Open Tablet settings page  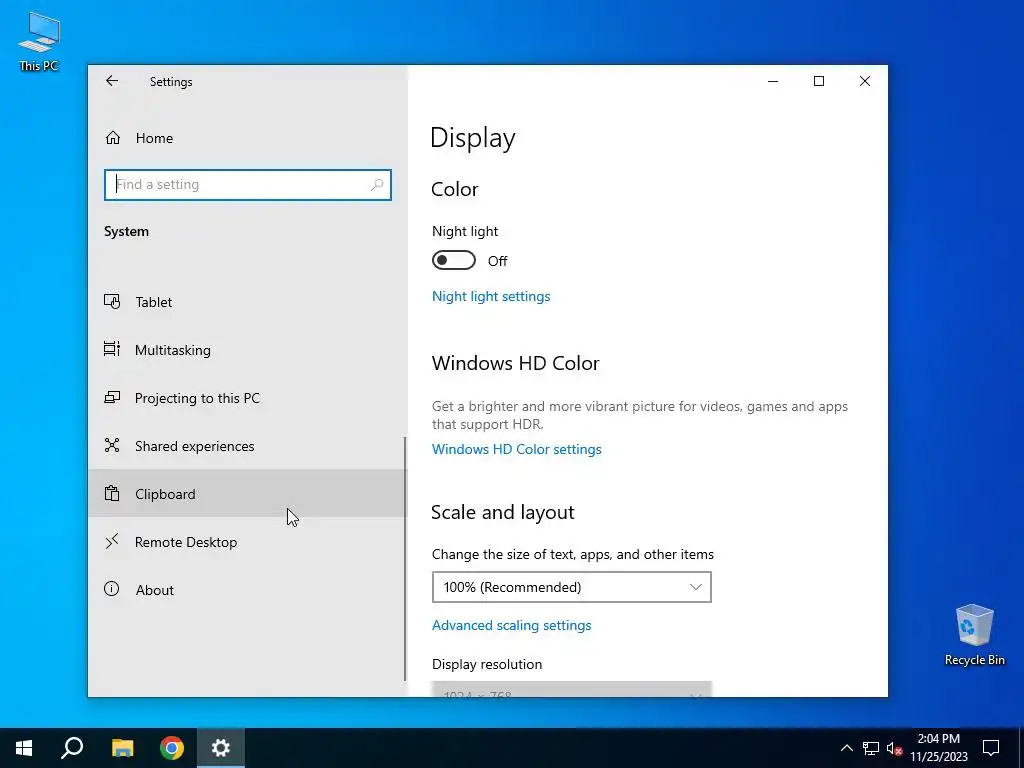click(x=247, y=302)
